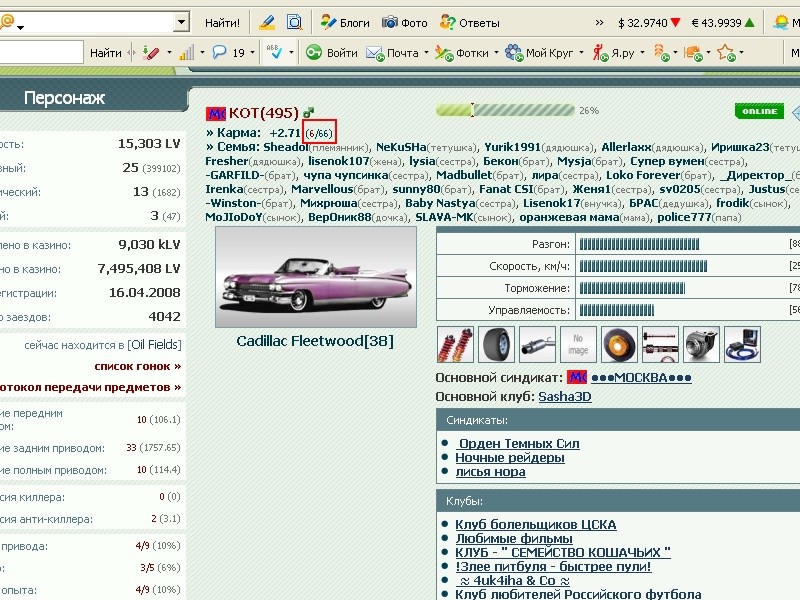Screen dimensions: 800x600
Task: Open family member Yurik1991 profile
Action: point(512,147)
